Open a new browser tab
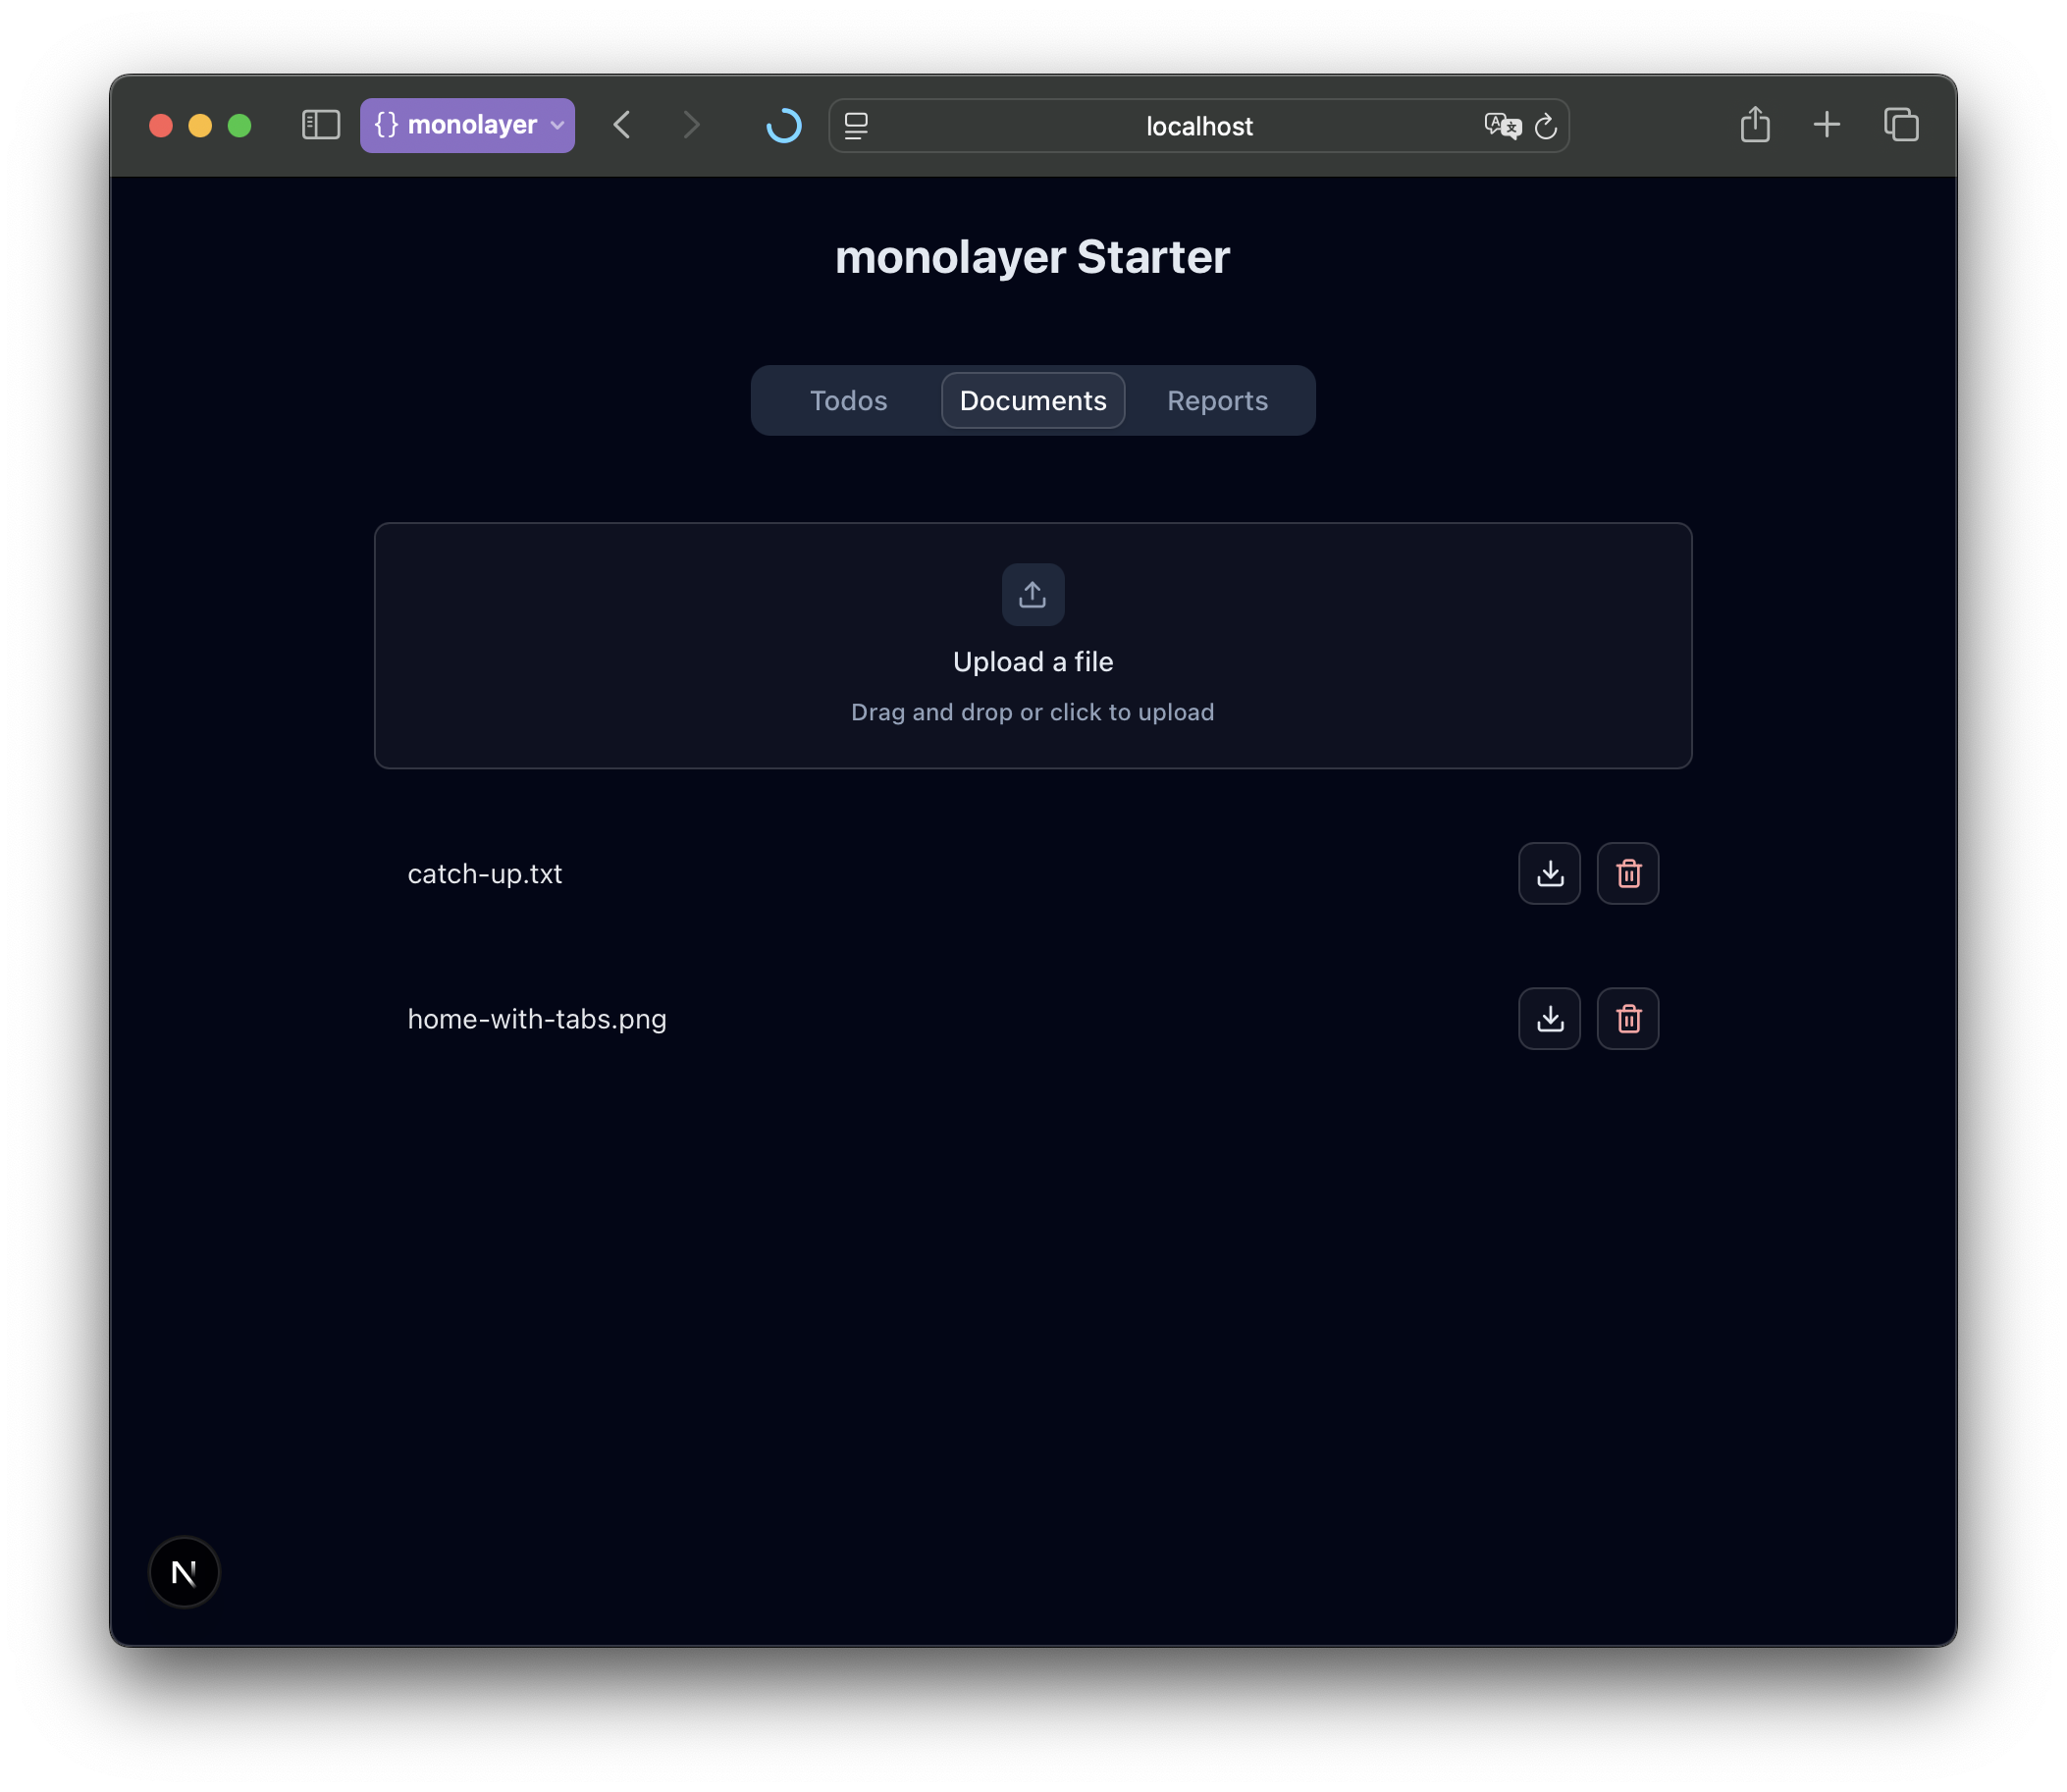The width and height of the screenshot is (2067, 1792). [x=1826, y=125]
